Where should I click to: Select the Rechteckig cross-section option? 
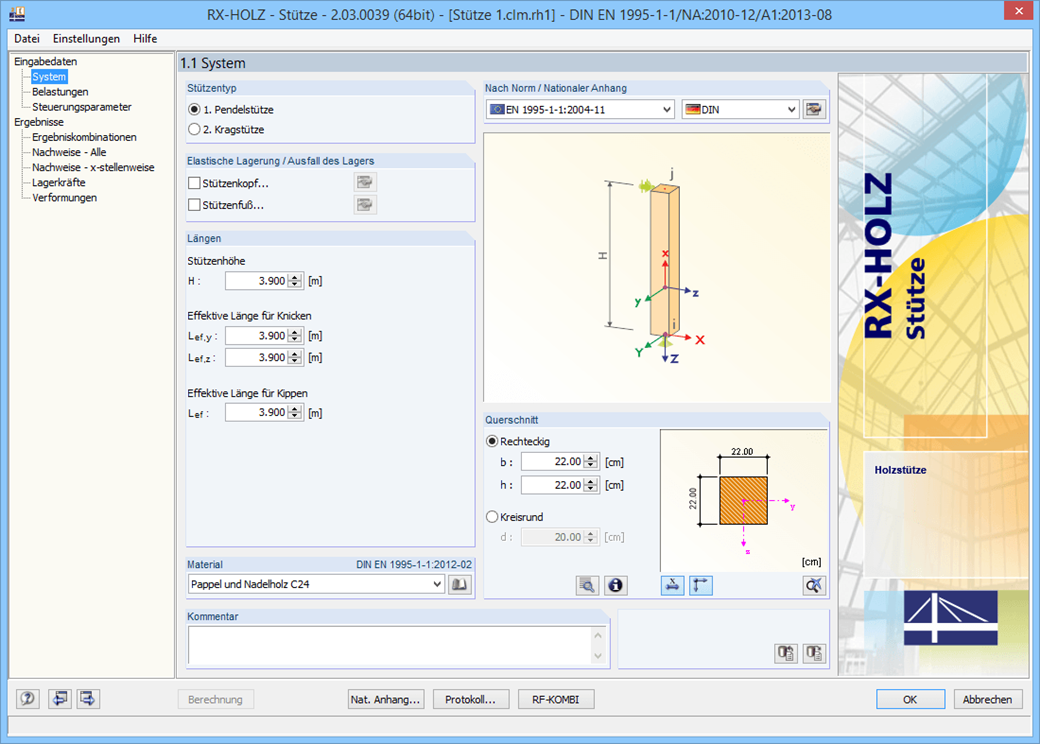492,441
